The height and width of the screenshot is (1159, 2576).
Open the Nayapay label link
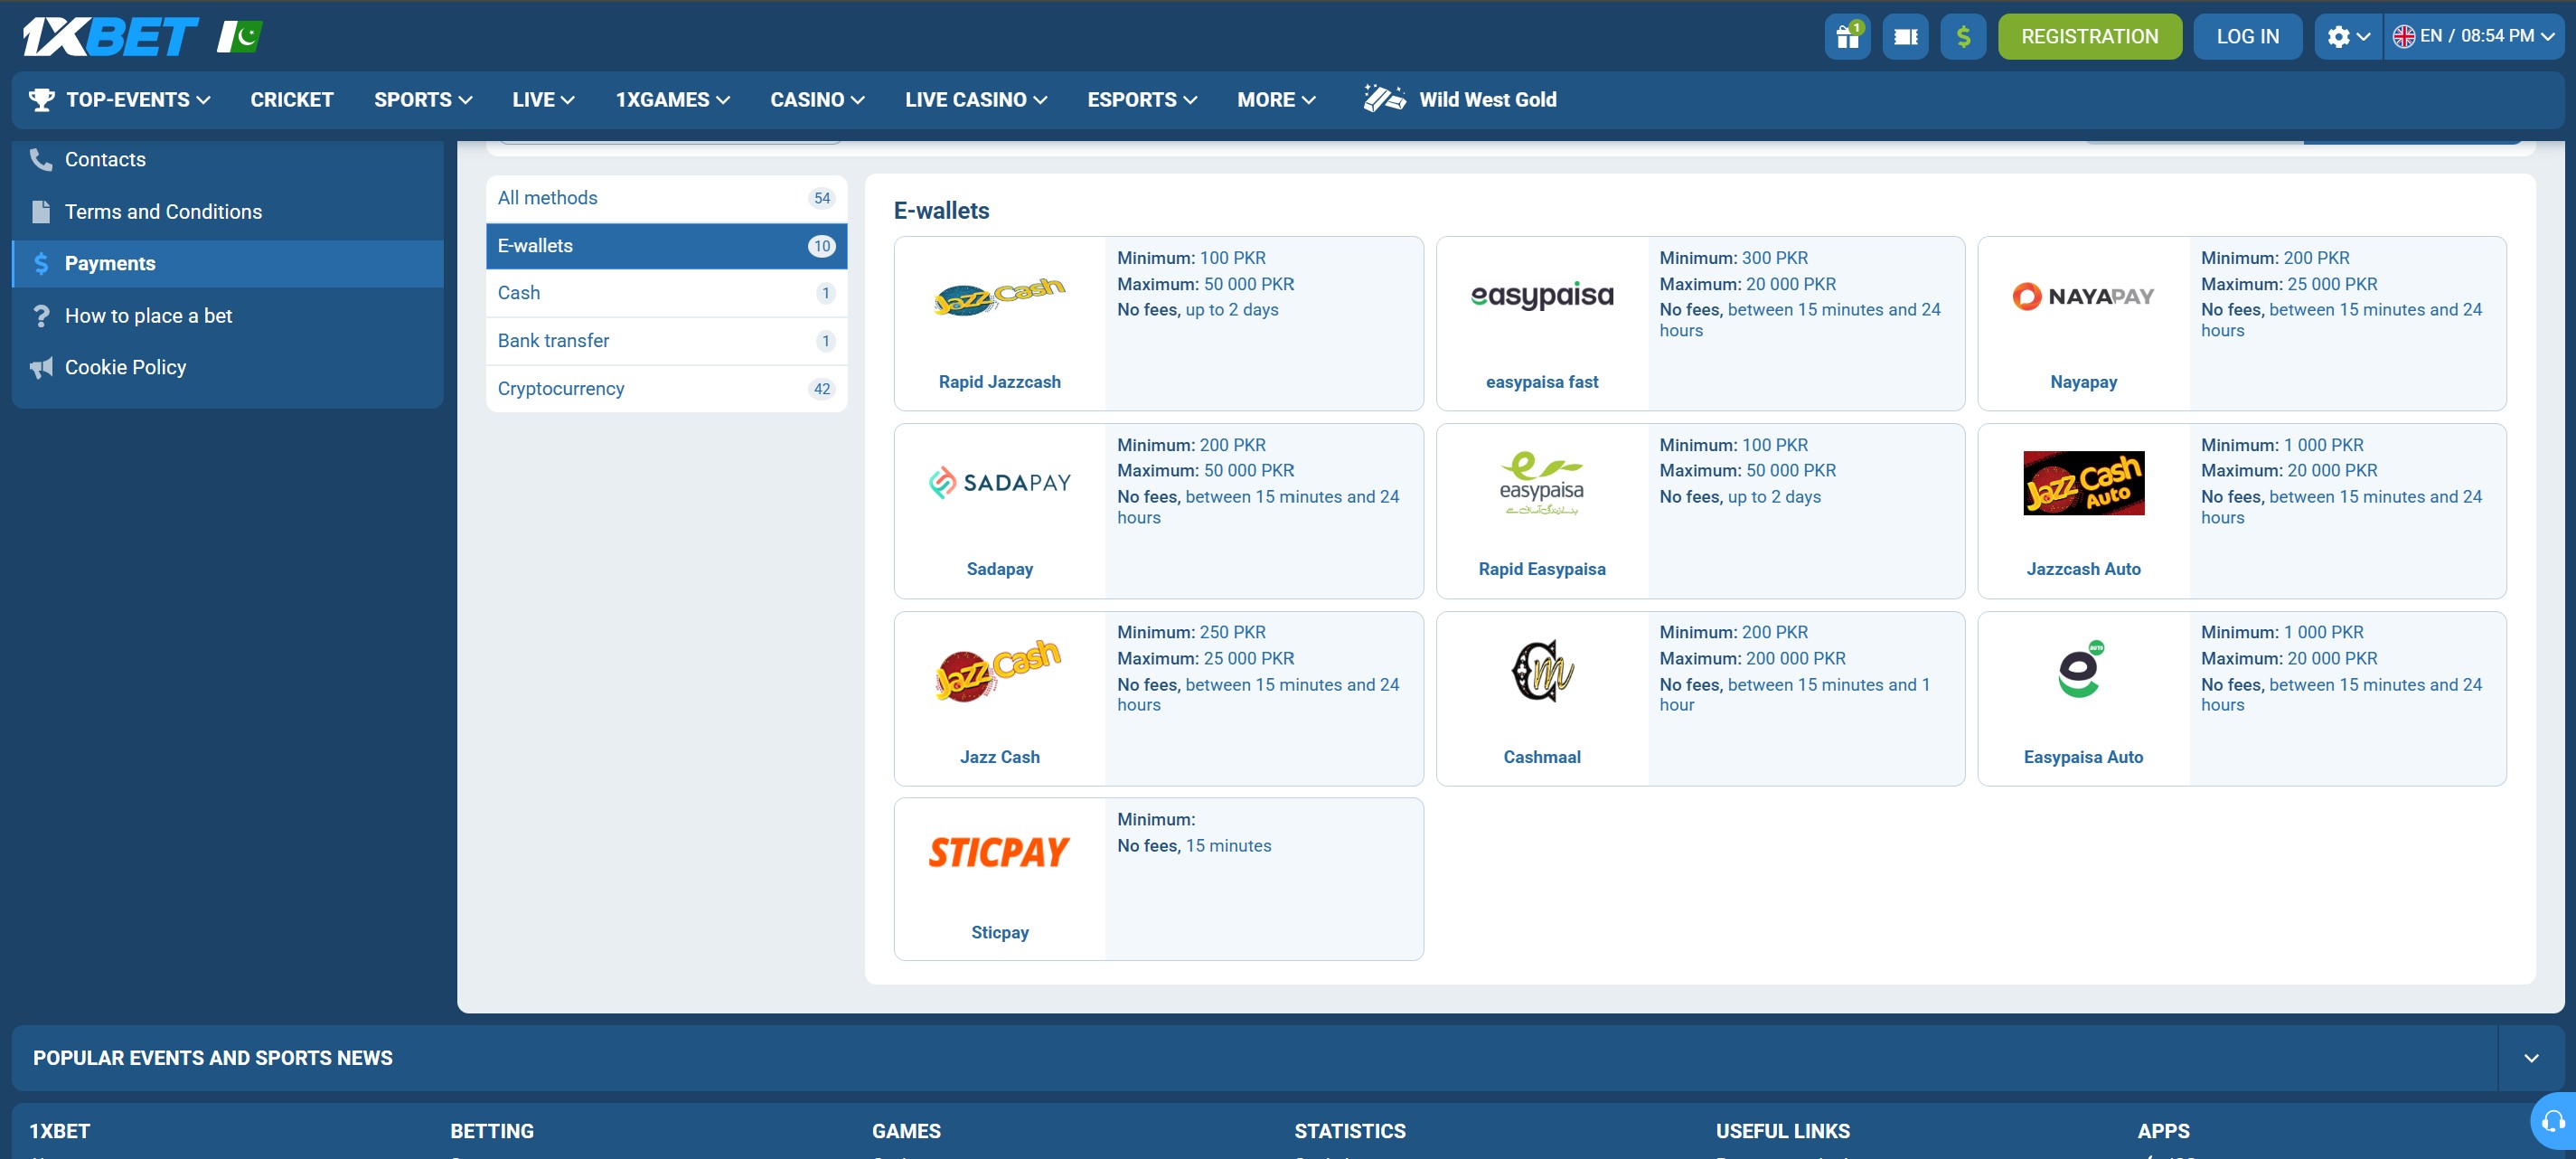click(2083, 382)
